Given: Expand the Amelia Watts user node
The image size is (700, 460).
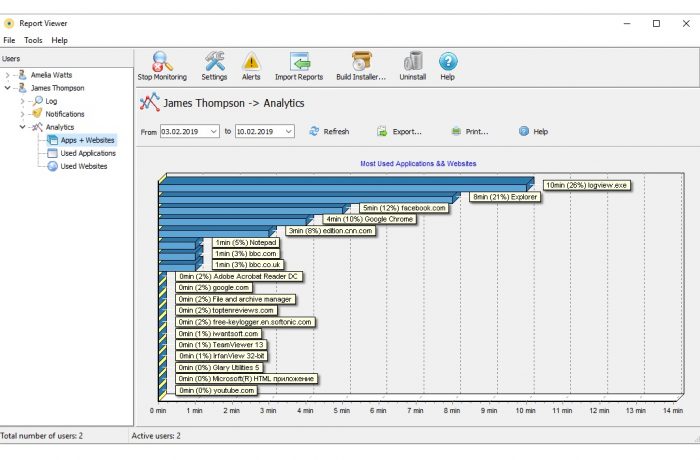Looking at the screenshot, I should click(x=9, y=75).
